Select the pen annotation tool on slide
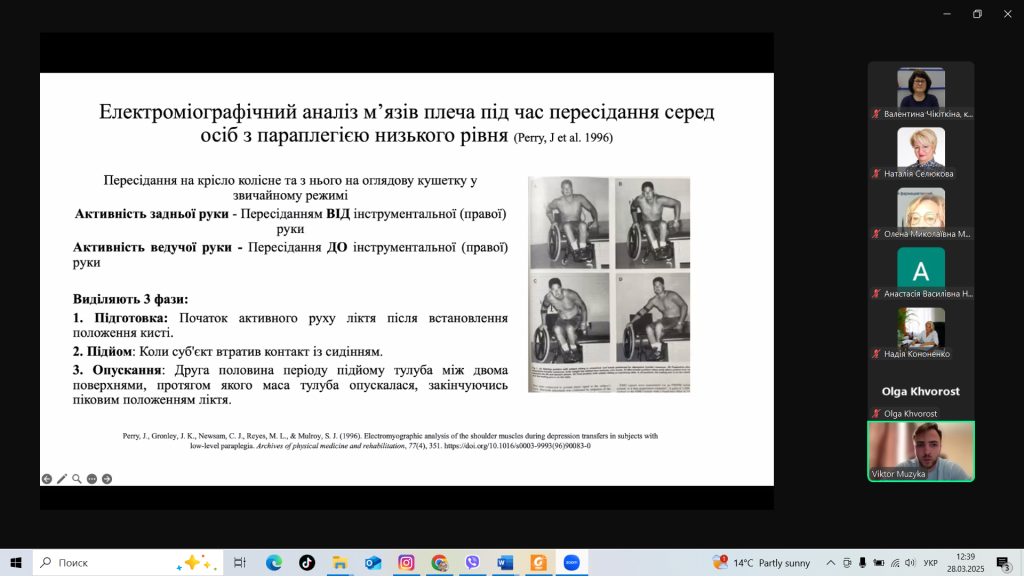 [x=62, y=479]
